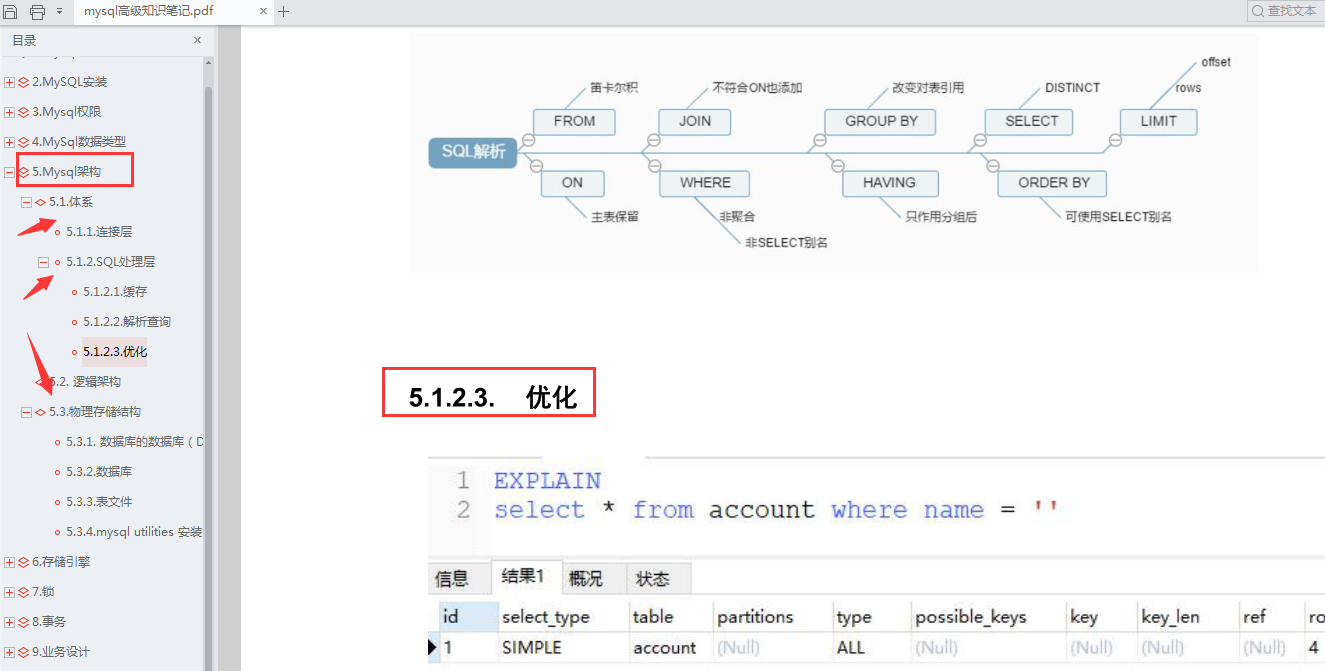
Task: Click the 目录 panel title
Action: coord(24,40)
